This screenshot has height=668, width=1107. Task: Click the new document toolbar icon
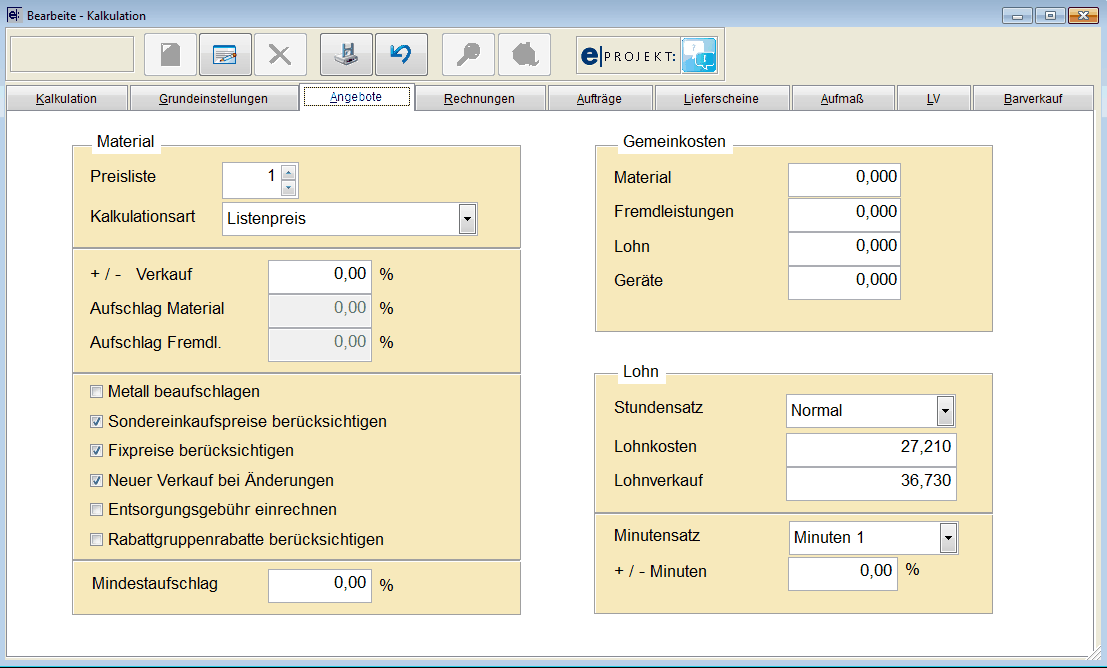[x=170, y=55]
